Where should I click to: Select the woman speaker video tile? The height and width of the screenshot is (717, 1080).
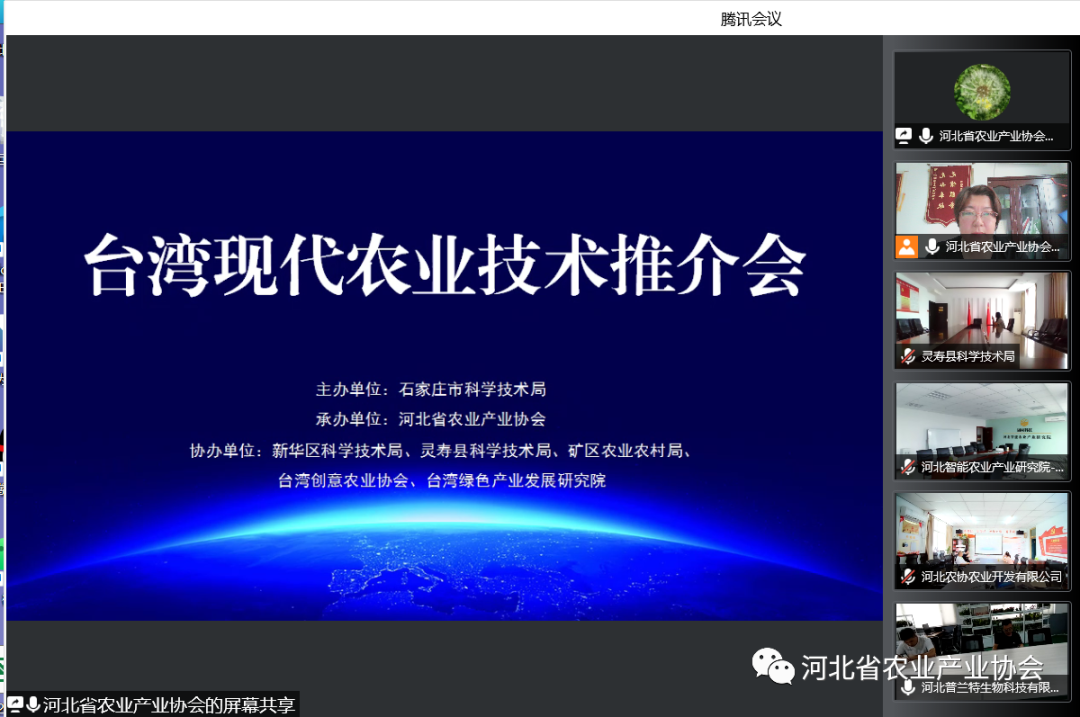pyautogui.click(x=982, y=211)
